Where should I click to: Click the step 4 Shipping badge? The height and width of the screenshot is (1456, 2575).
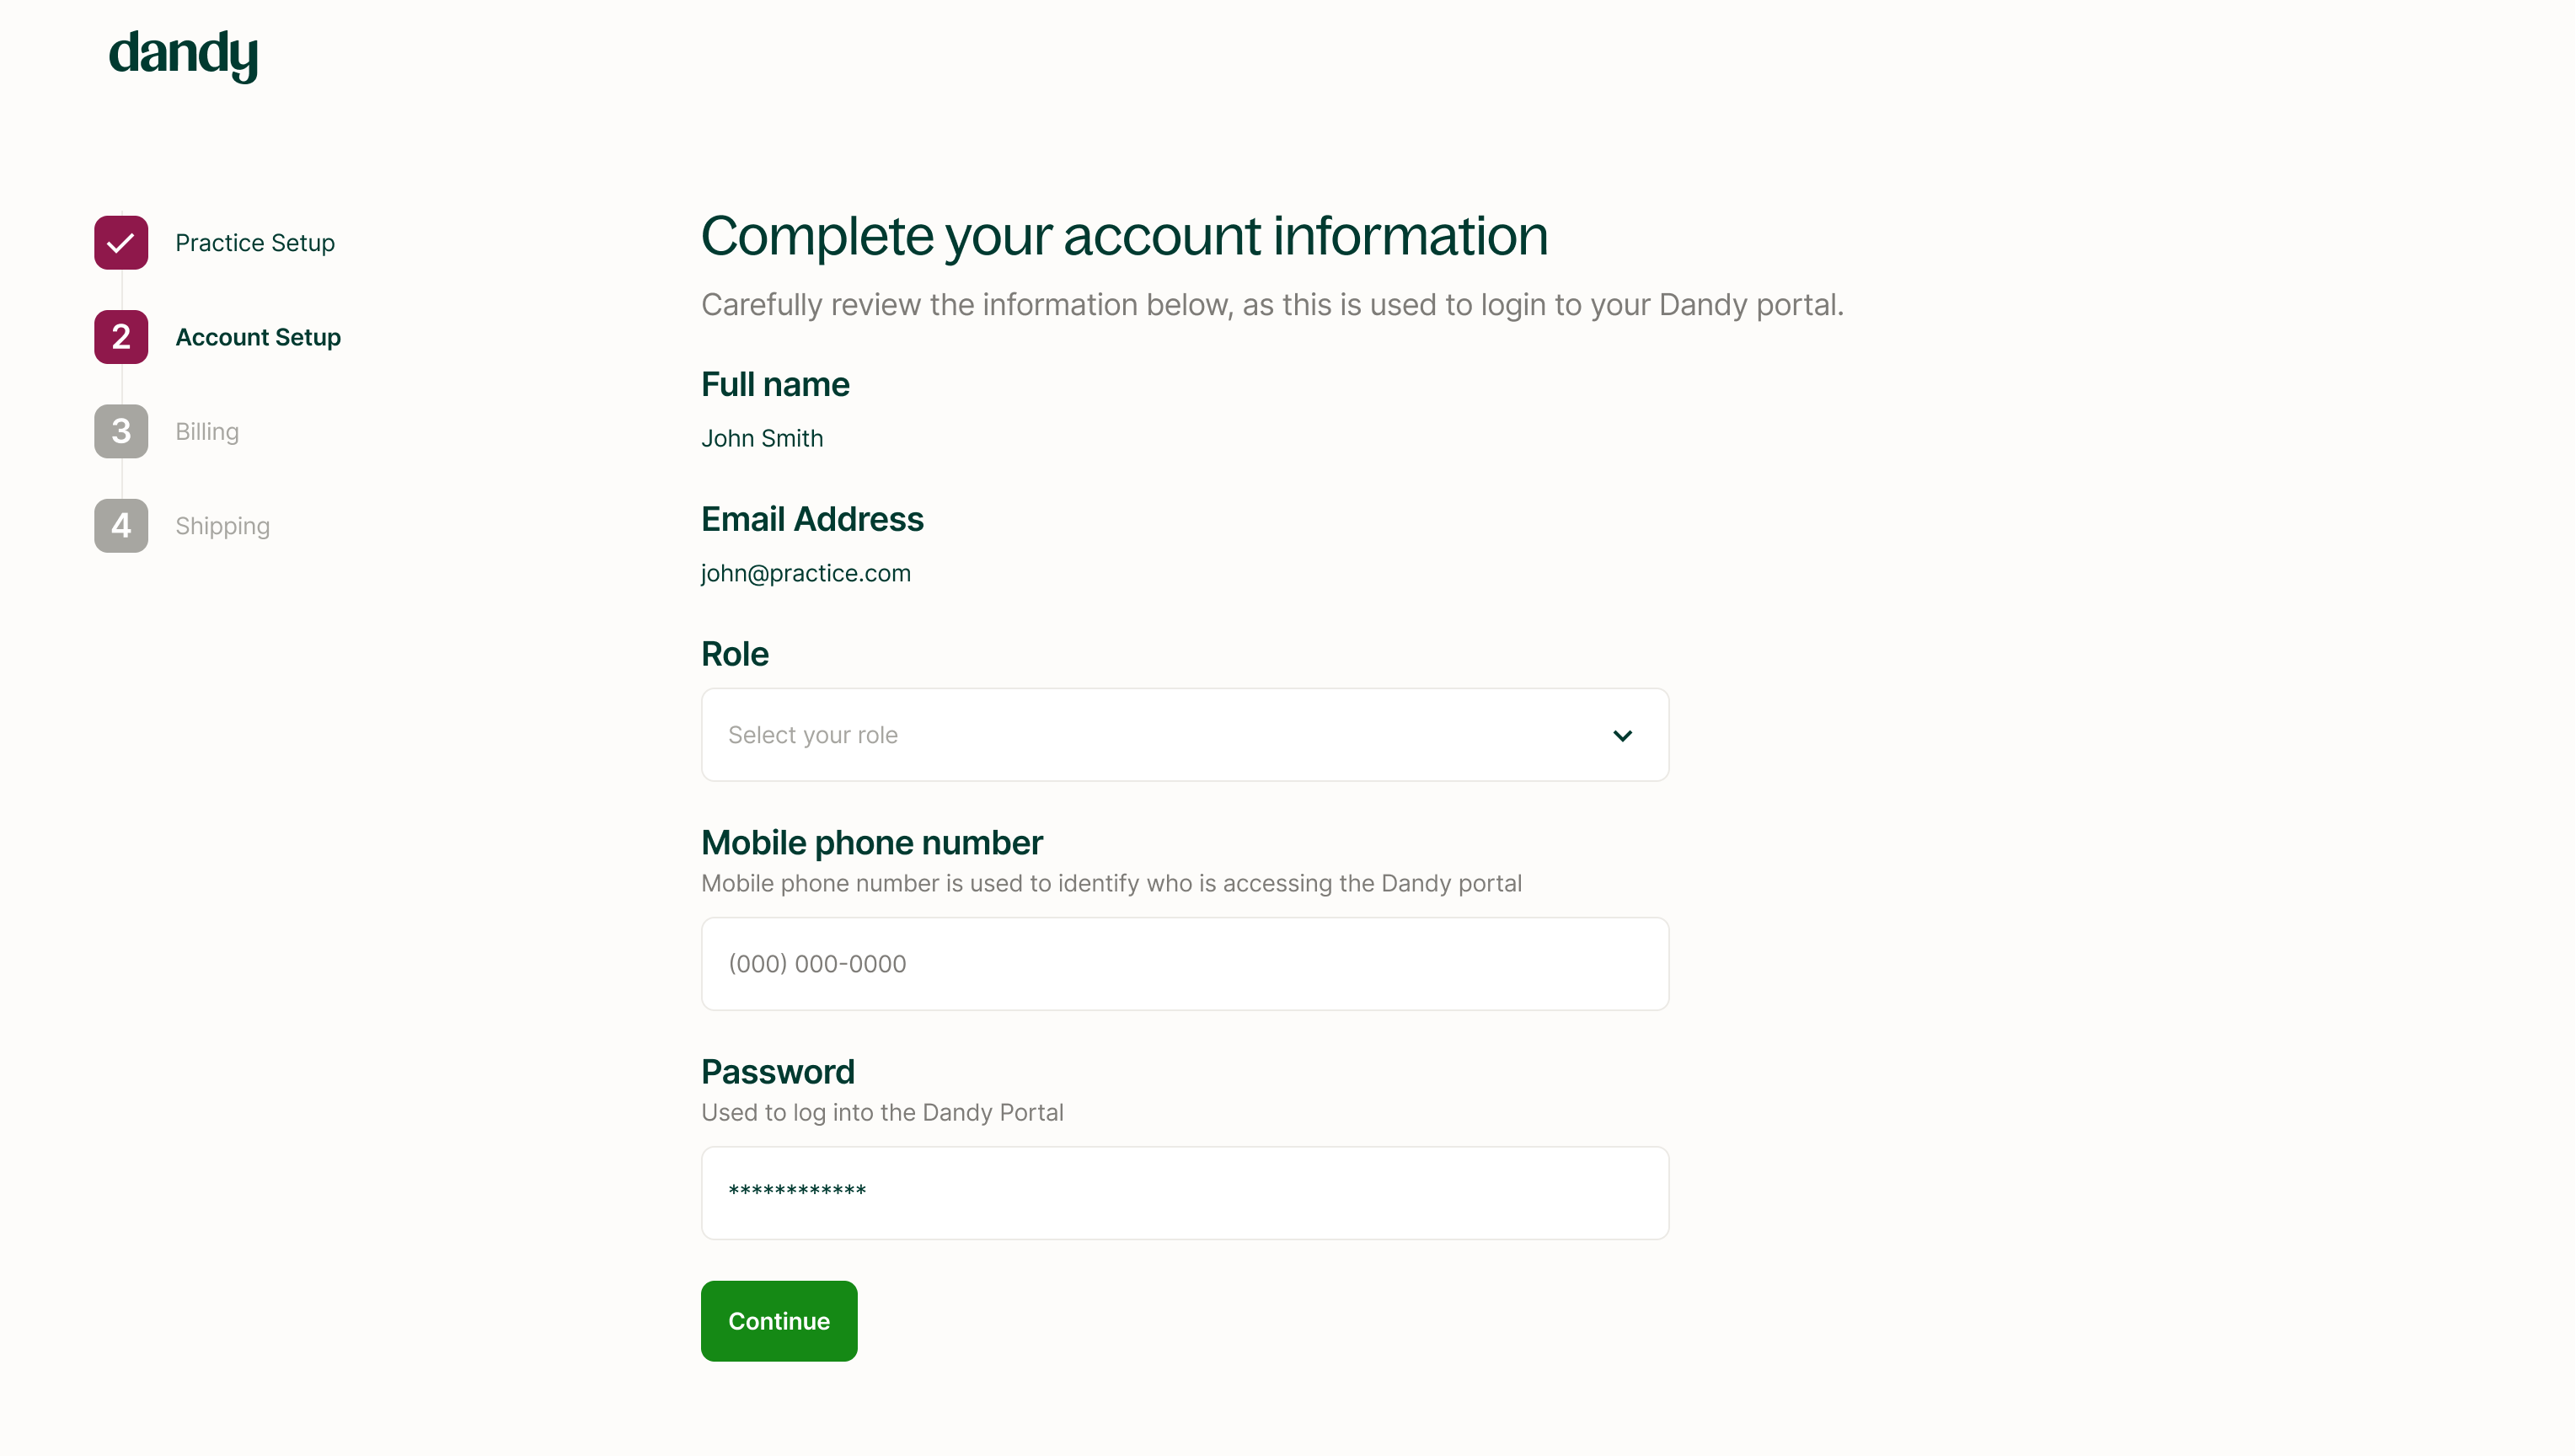coord(121,526)
